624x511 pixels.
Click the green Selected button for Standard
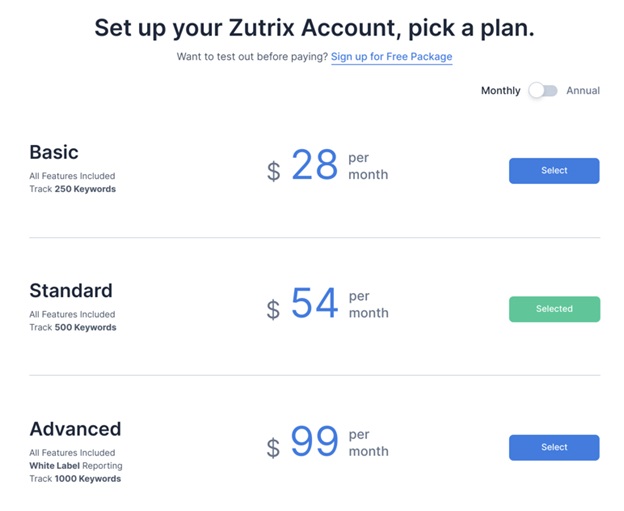[x=554, y=309]
